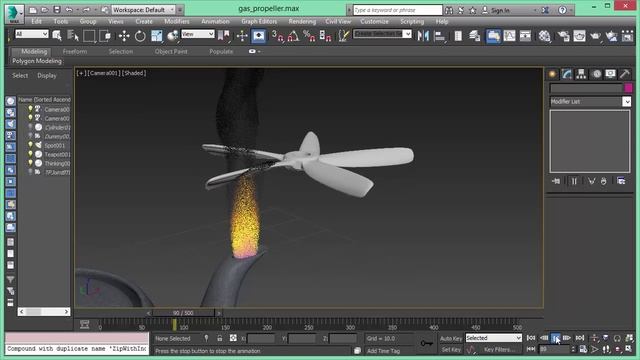
Task: Open the Mini Curve Editor icon
Action: 84,324
